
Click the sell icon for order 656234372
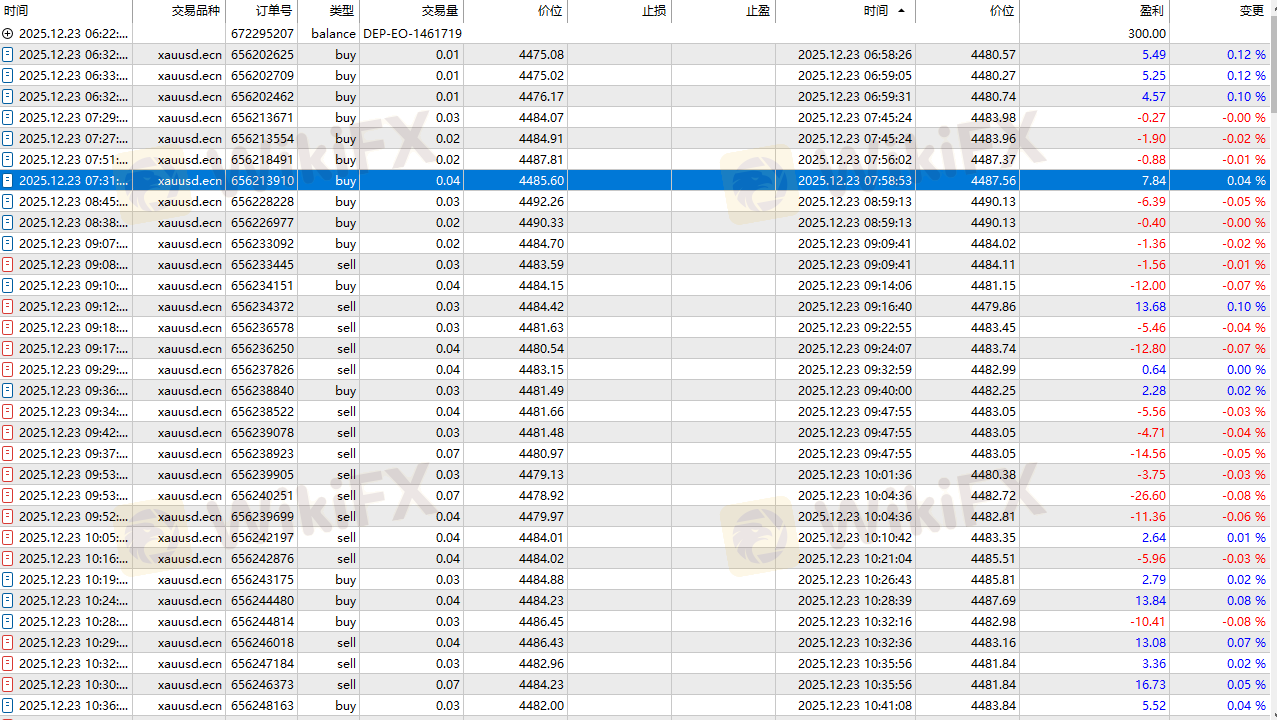[x=8, y=306]
